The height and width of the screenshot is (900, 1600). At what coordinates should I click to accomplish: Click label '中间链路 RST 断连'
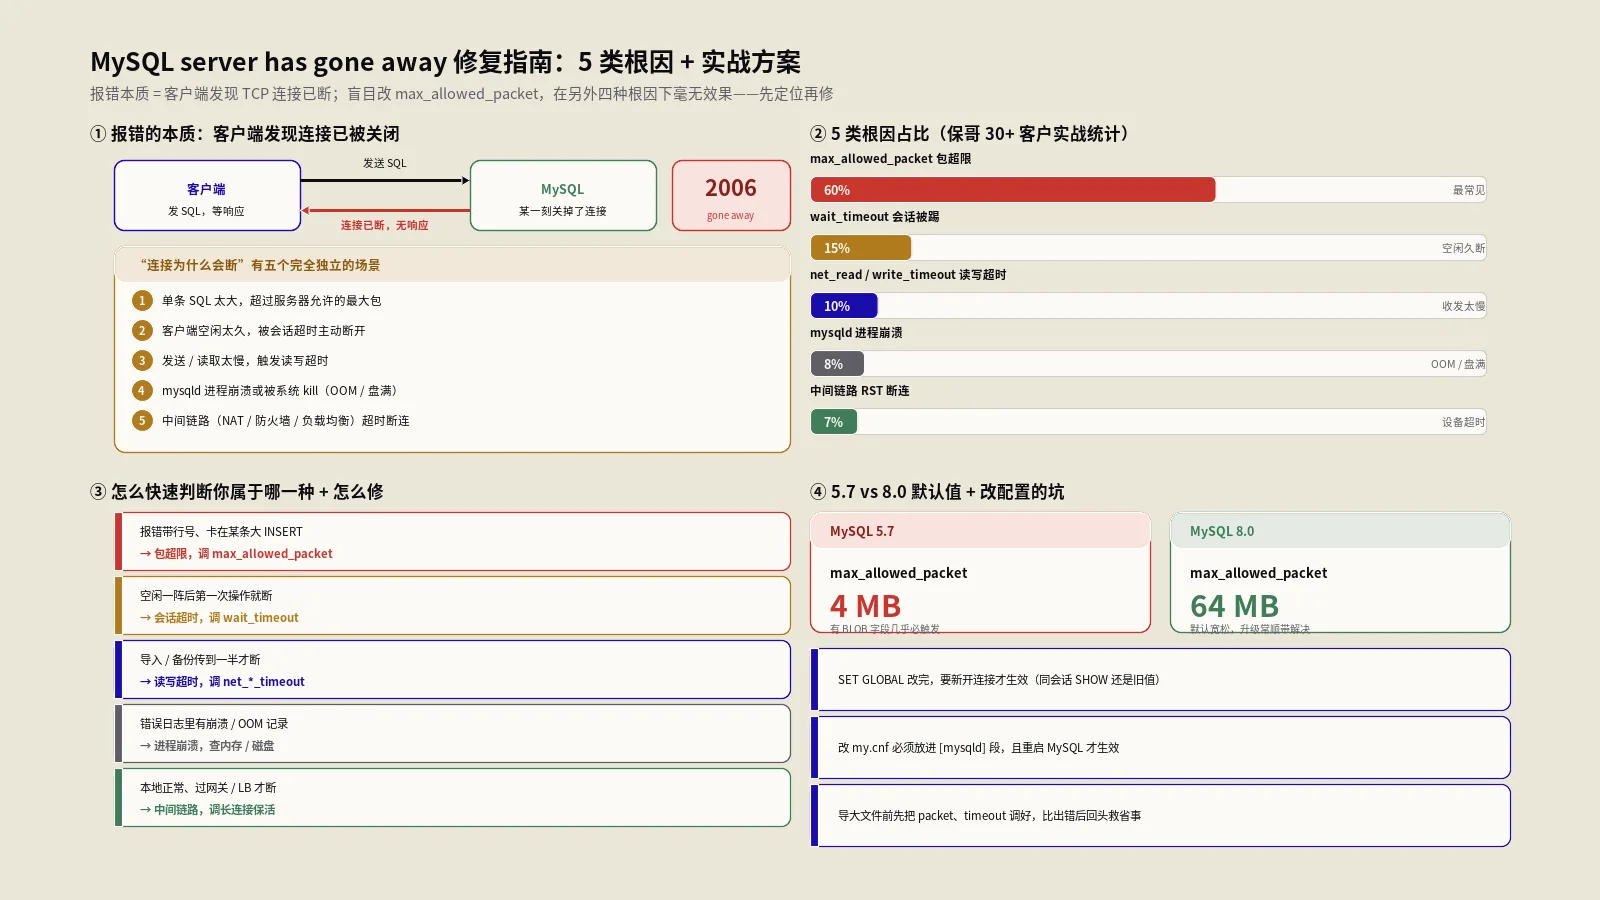point(859,391)
